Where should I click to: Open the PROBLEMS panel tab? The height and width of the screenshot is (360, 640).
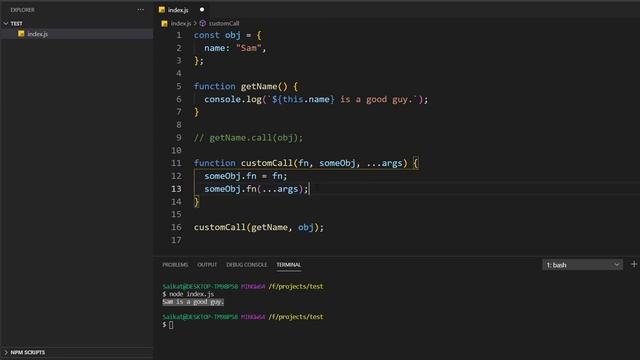tap(175, 265)
